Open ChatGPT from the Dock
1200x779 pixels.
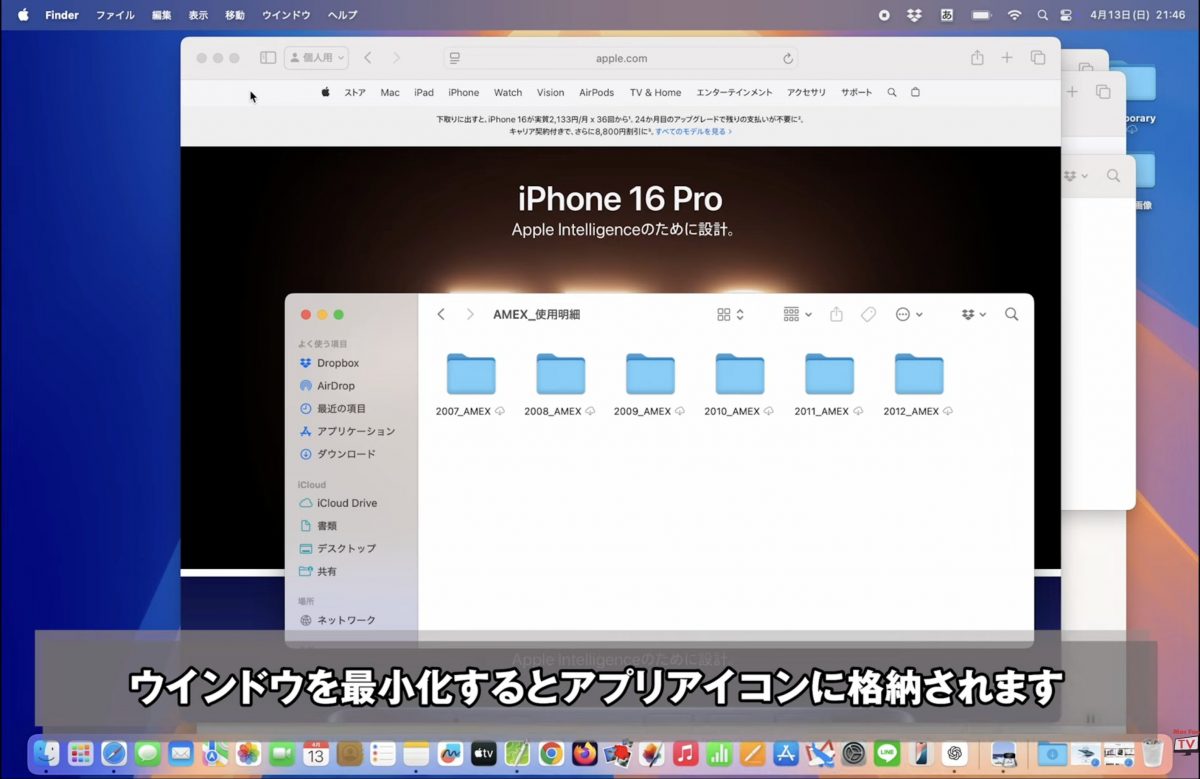click(x=954, y=754)
